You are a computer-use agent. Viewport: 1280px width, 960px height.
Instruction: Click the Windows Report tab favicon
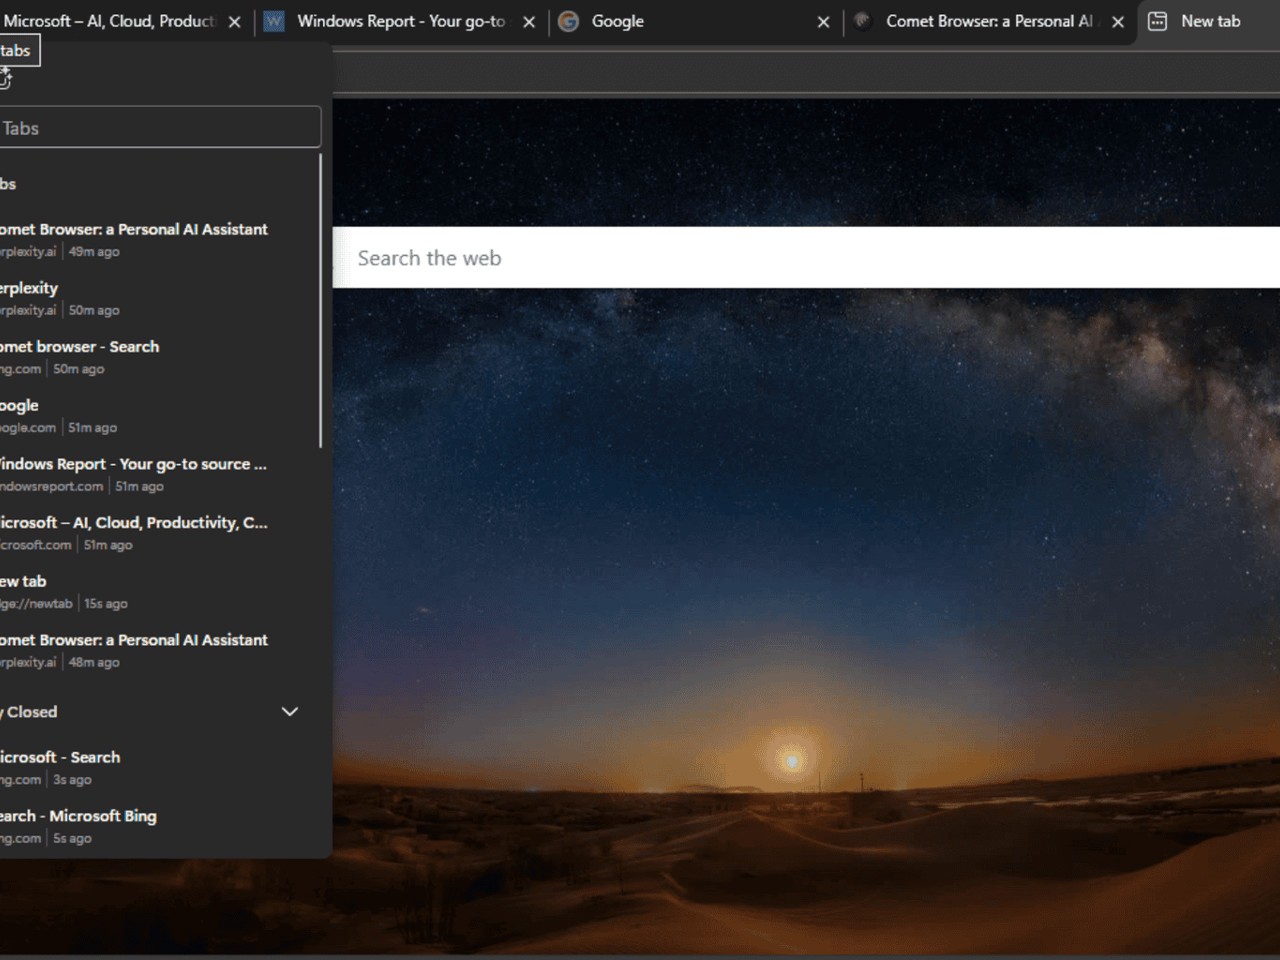[273, 22]
